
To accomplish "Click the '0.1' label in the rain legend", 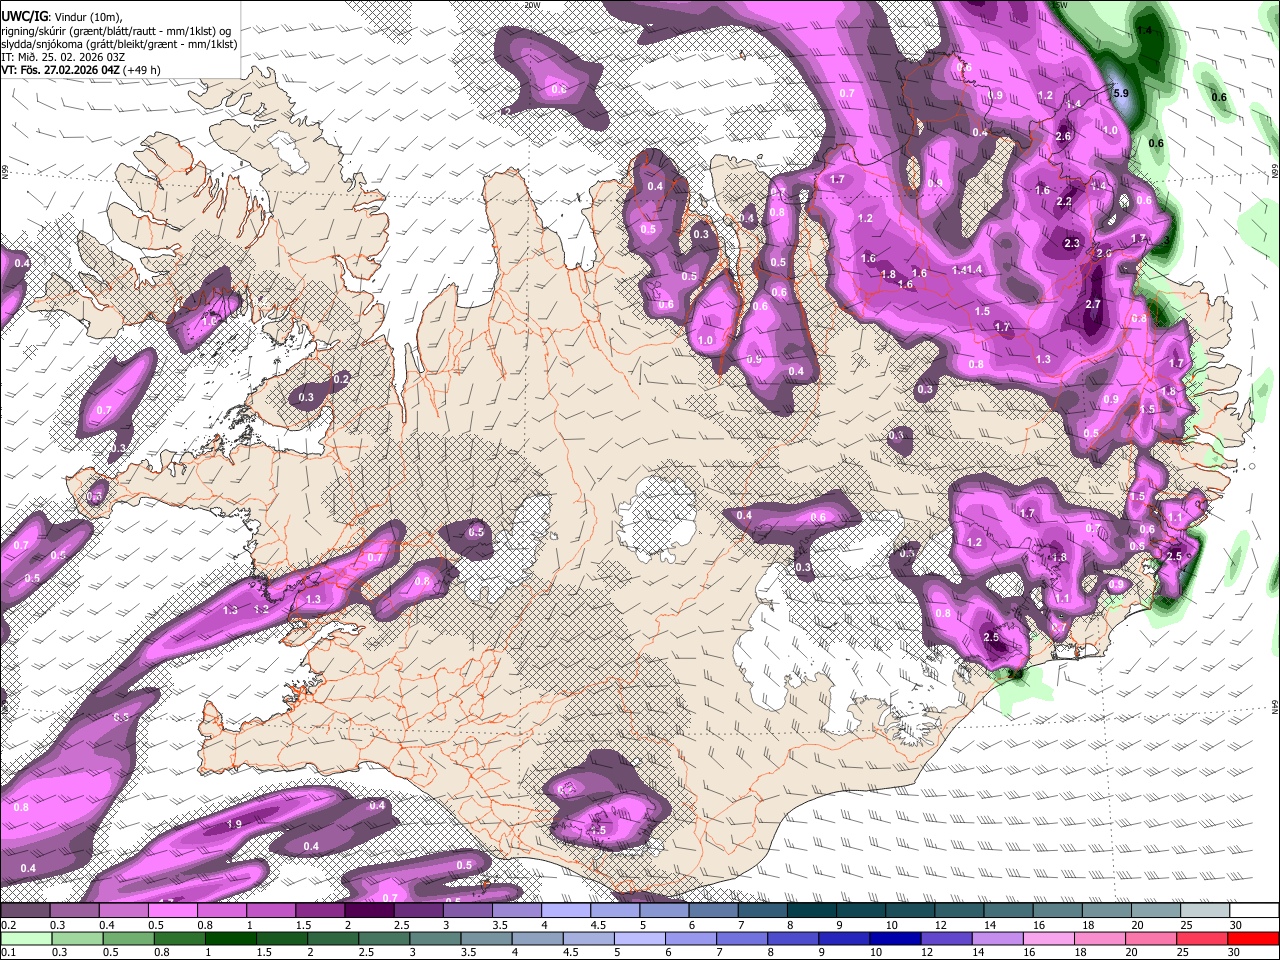I will [x=8, y=953].
